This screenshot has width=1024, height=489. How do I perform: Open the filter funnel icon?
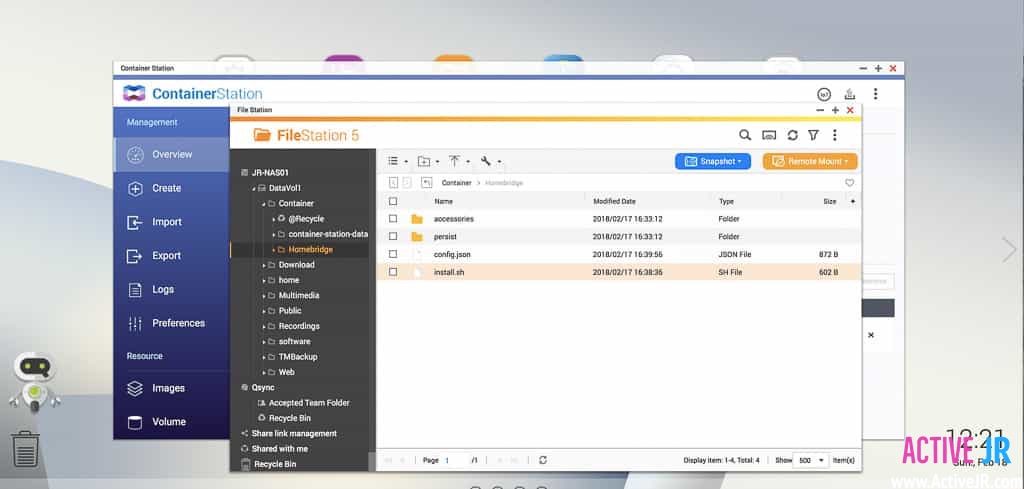pos(814,135)
